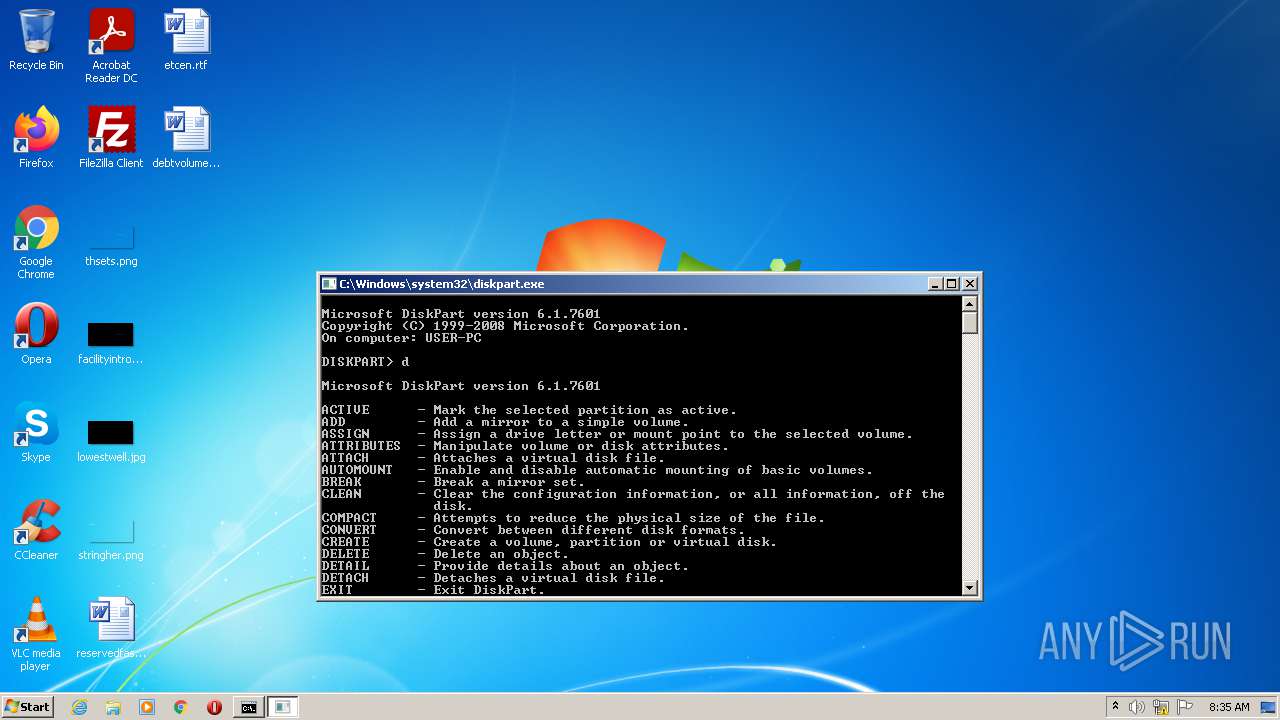Select the Recycle Bin desktop icon

(x=36, y=40)
